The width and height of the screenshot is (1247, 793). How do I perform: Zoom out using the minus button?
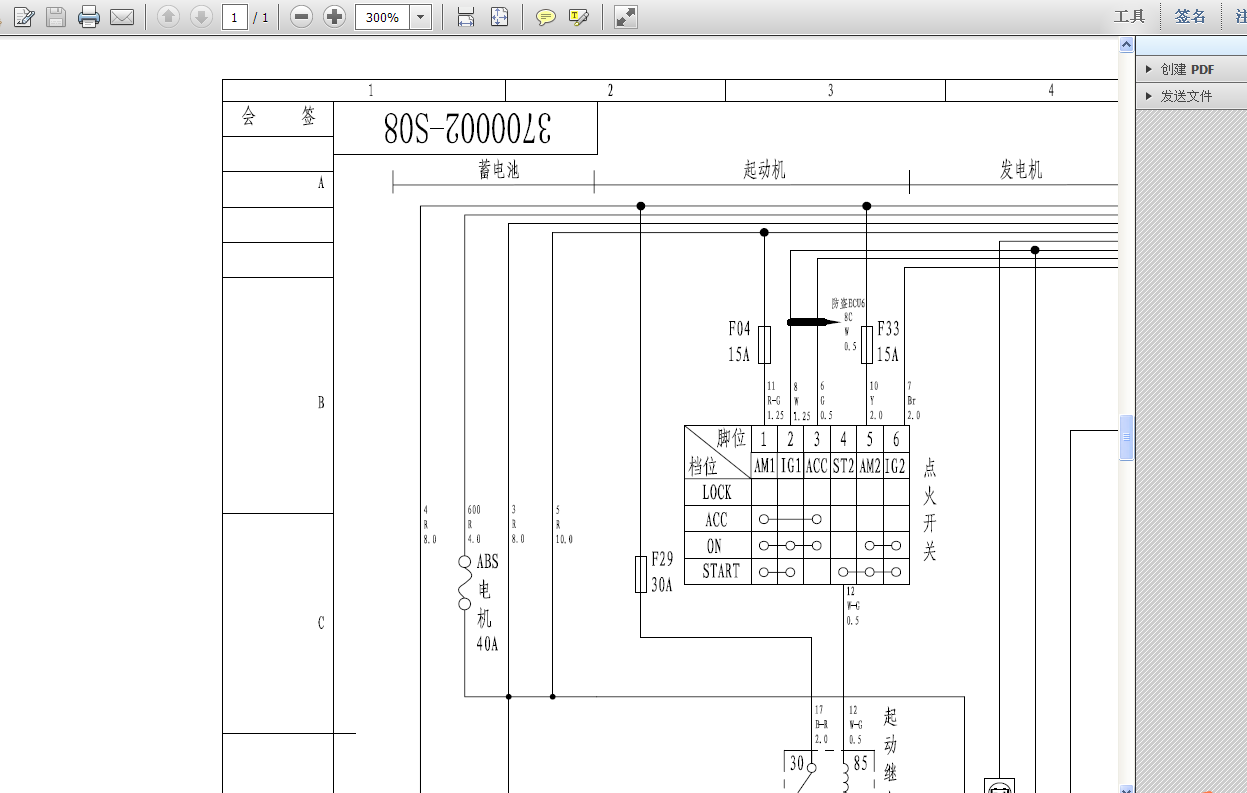pos(302,17)
